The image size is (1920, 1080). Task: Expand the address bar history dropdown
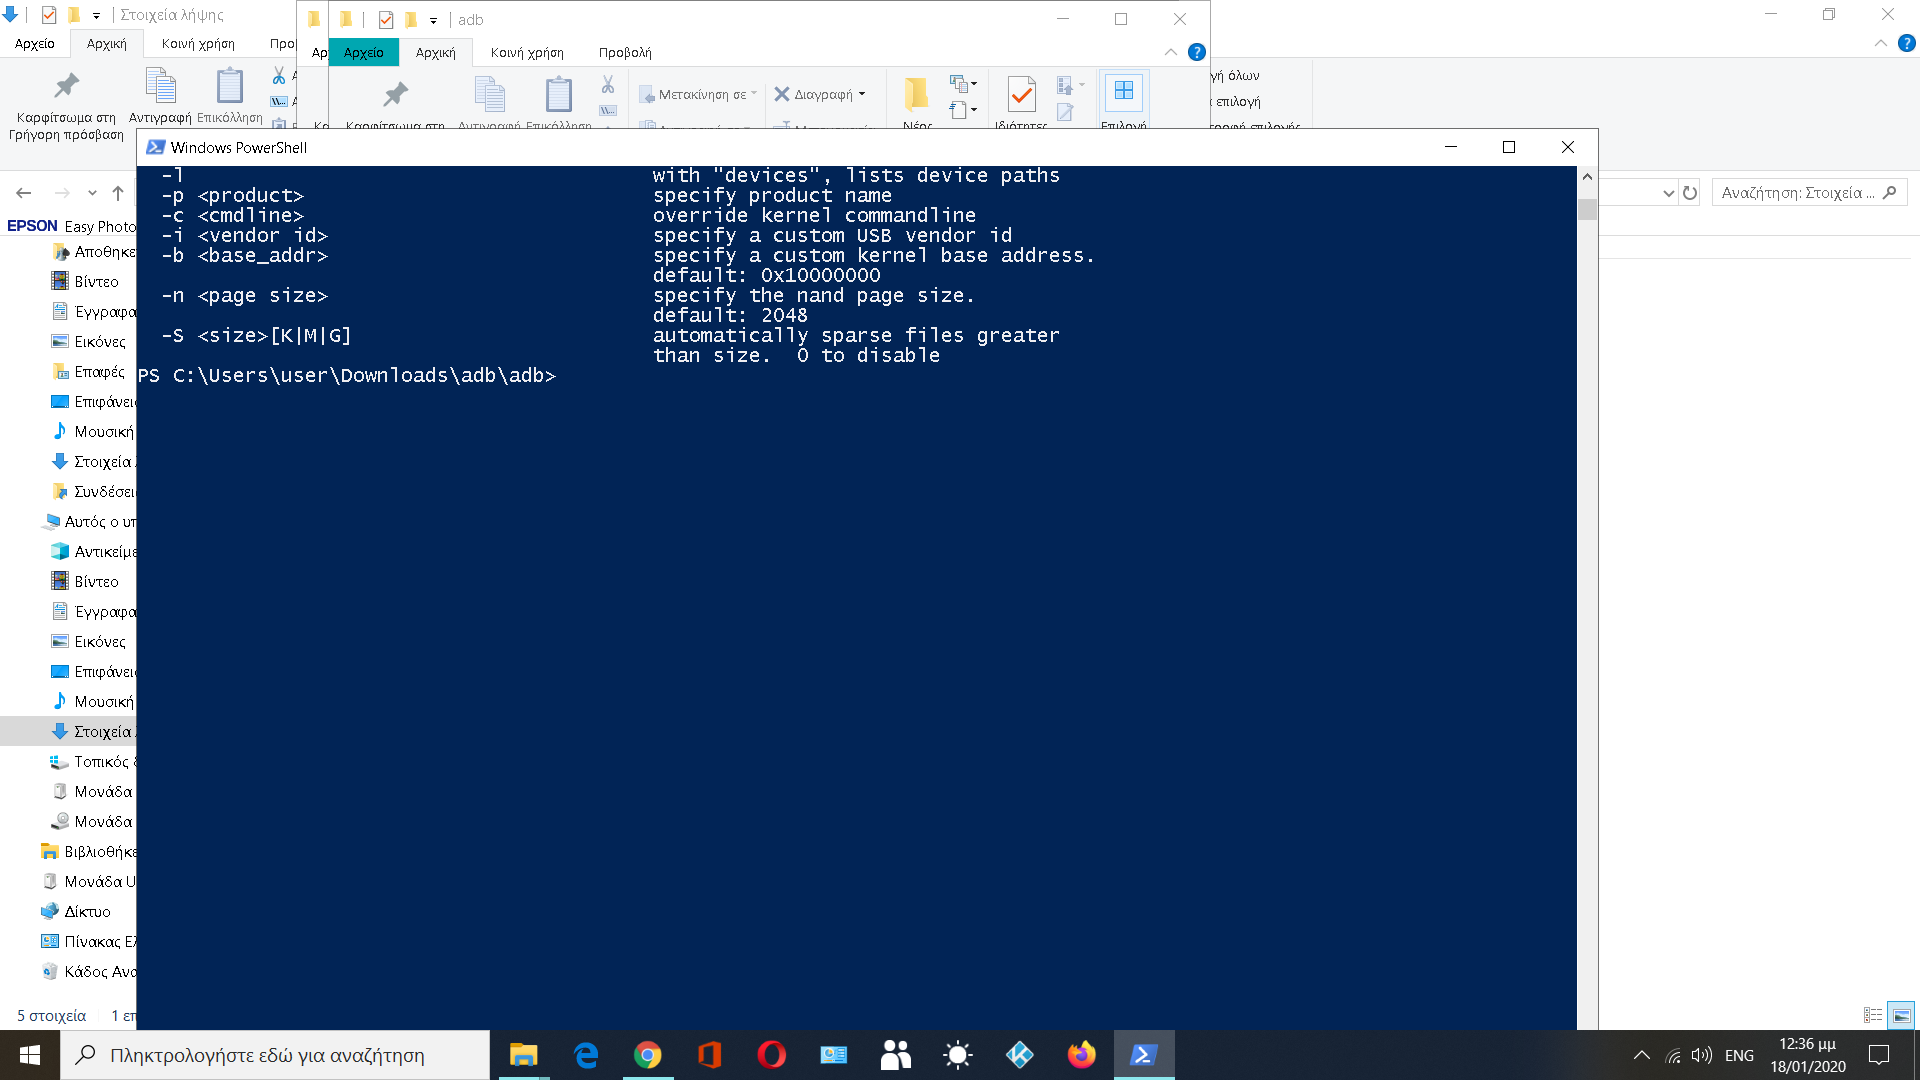(1668, 193)
